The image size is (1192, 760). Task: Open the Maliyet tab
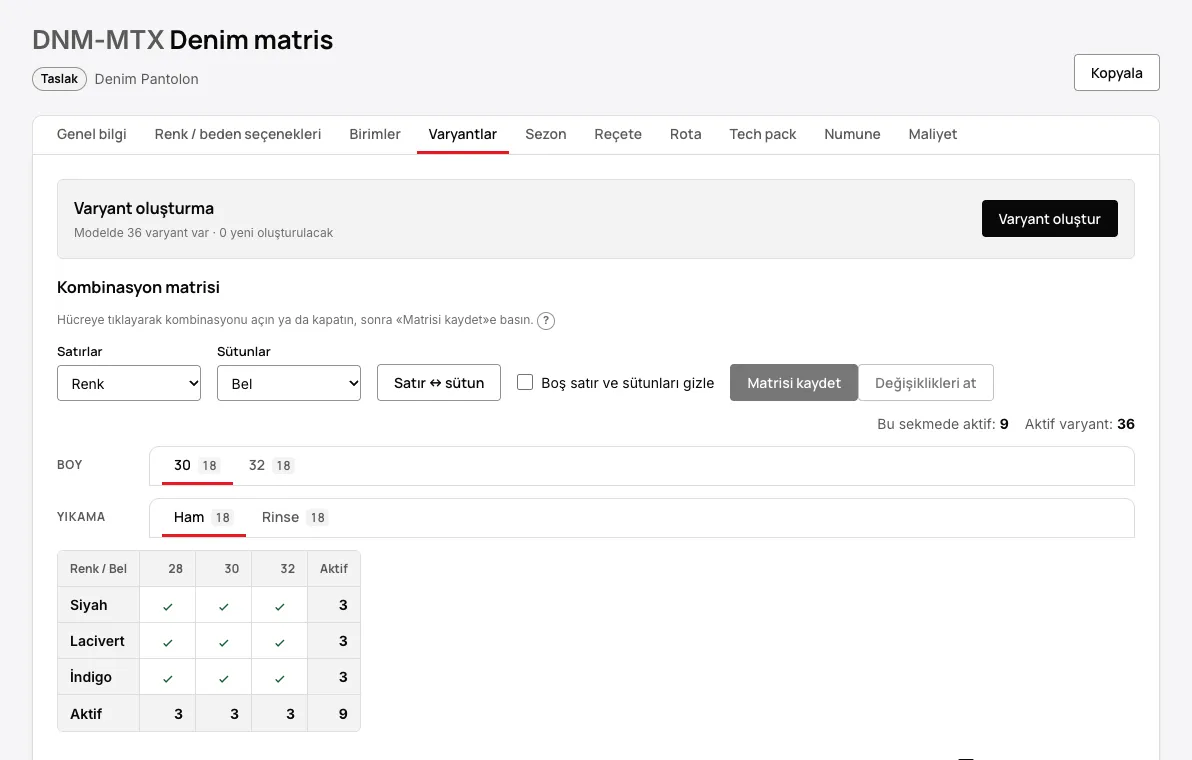click(933, 135)
